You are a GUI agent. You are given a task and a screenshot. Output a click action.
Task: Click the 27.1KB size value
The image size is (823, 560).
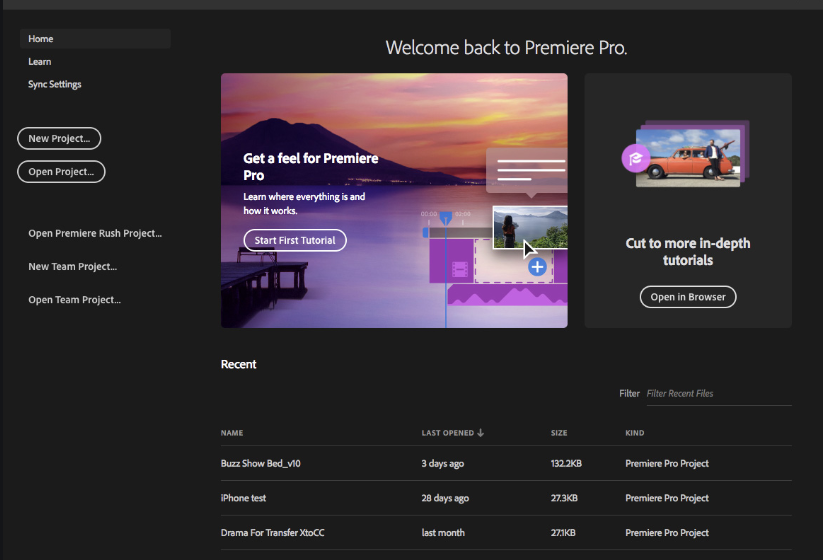pyautogui.click(x=563, y=533)
